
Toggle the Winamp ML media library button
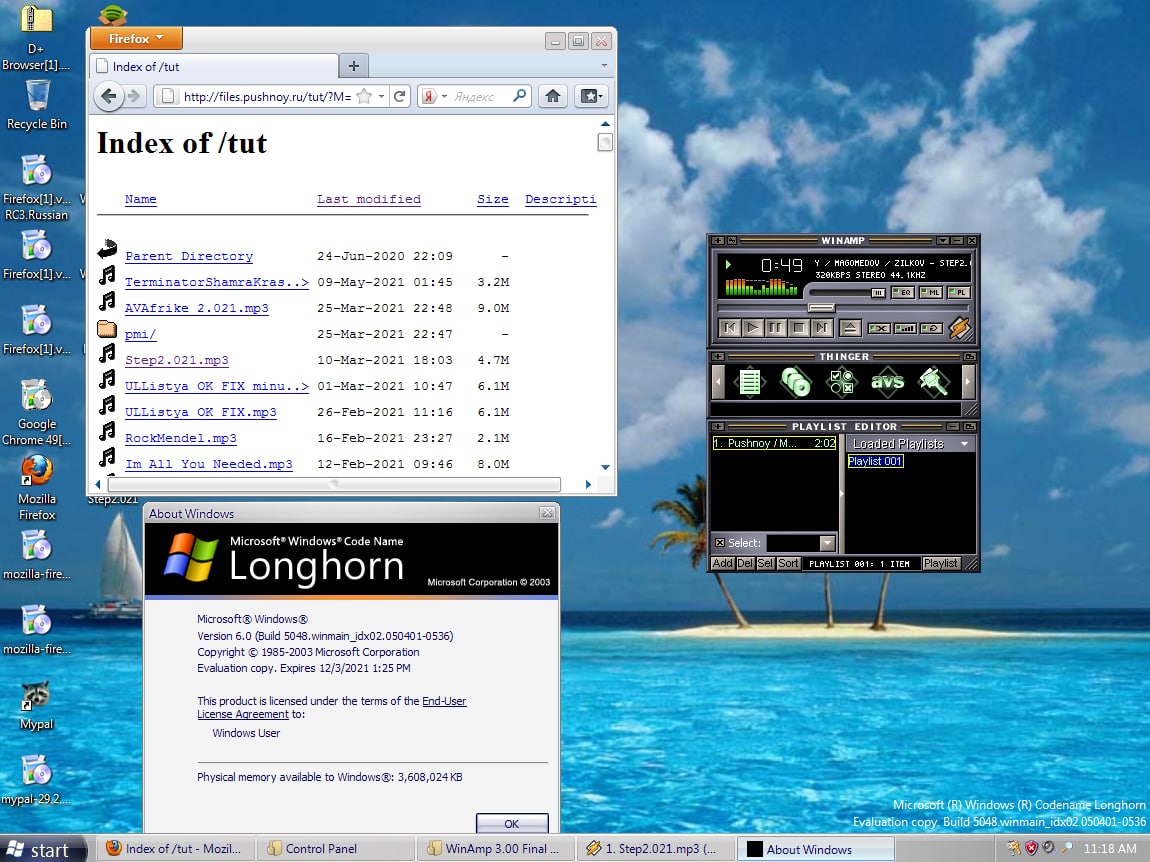930,292
